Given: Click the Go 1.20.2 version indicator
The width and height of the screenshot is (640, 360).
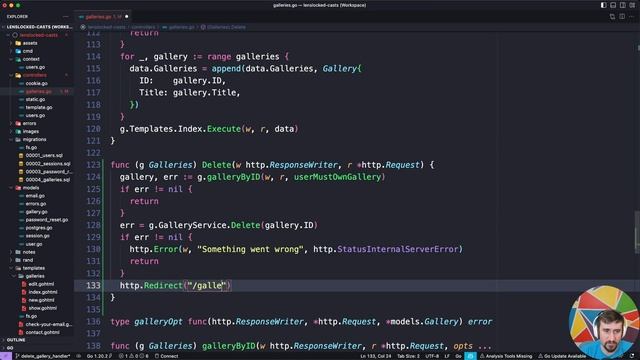Looking at the screenshot, I should (x=99, y=356).
